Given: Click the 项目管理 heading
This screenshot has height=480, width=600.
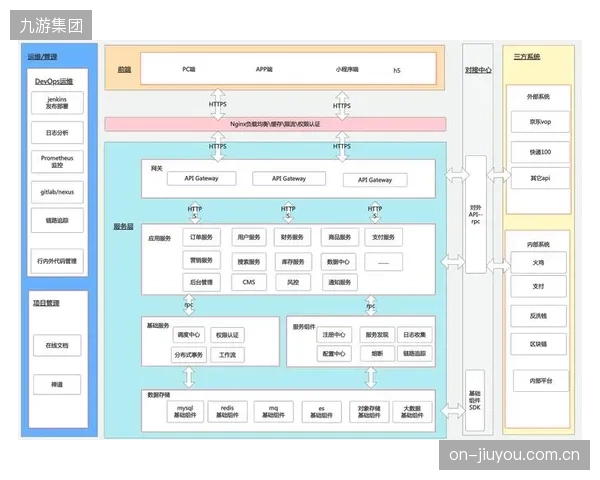Looking at the screenshot, I should point(46,303).
